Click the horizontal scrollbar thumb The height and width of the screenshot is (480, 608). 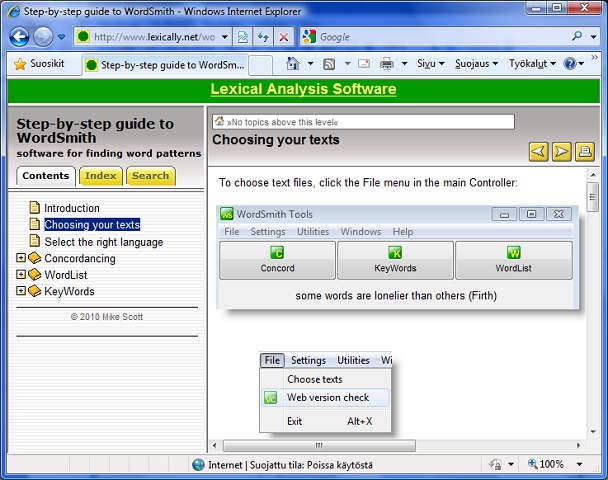[320, 445]
